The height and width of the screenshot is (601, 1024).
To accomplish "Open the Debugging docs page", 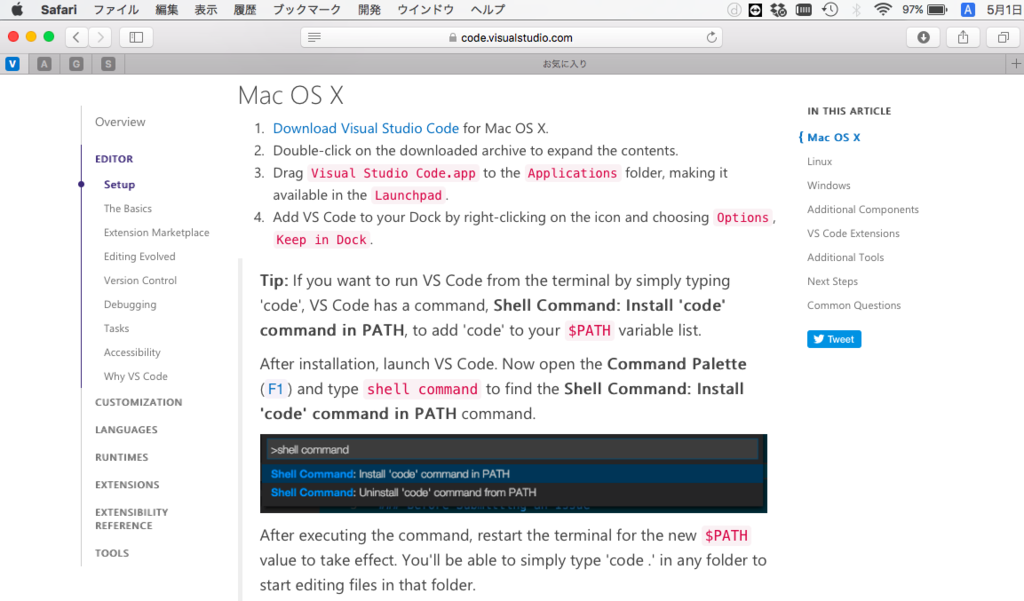I will click(130, 304).
